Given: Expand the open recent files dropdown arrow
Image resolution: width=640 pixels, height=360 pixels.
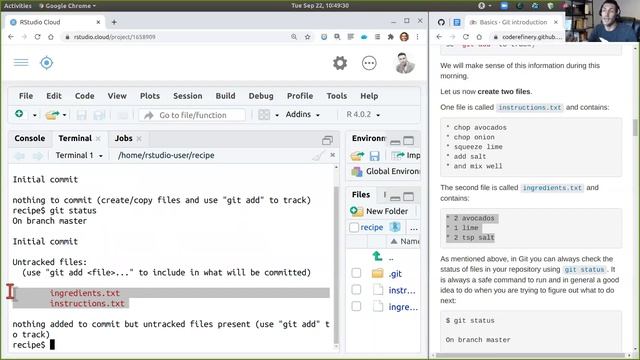Looking at the screenshot, I should (64, 116).
